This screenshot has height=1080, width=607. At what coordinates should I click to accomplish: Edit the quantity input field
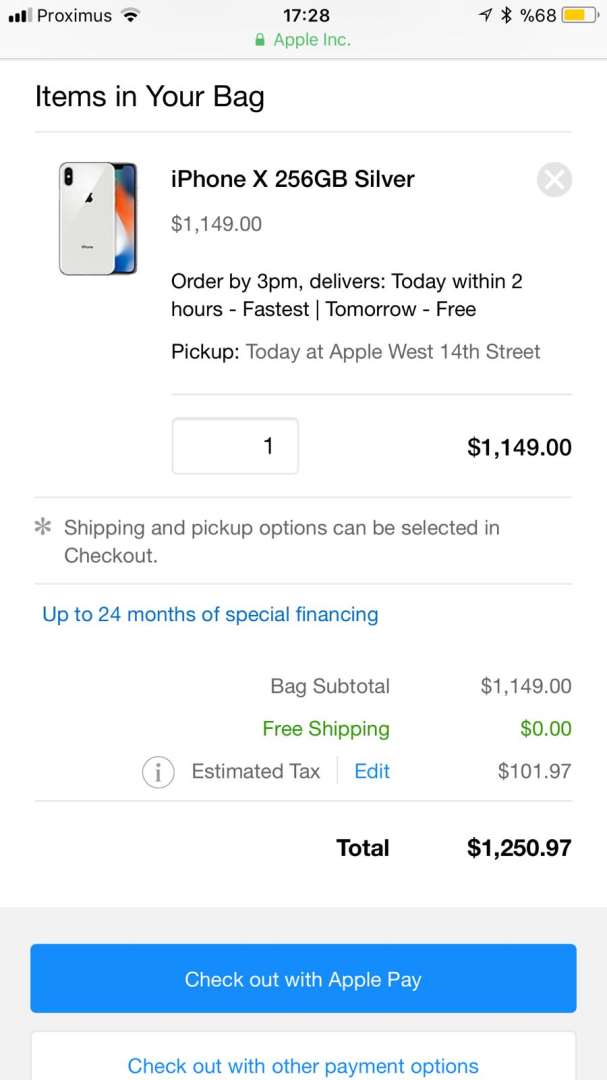click(235, 446)
